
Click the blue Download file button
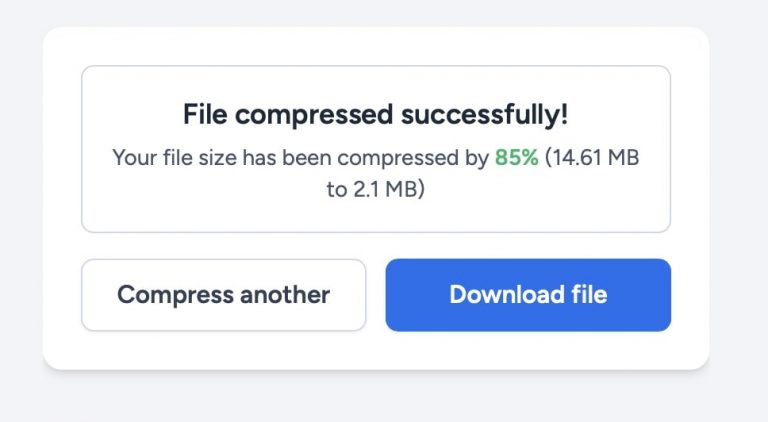click(528, 295)
